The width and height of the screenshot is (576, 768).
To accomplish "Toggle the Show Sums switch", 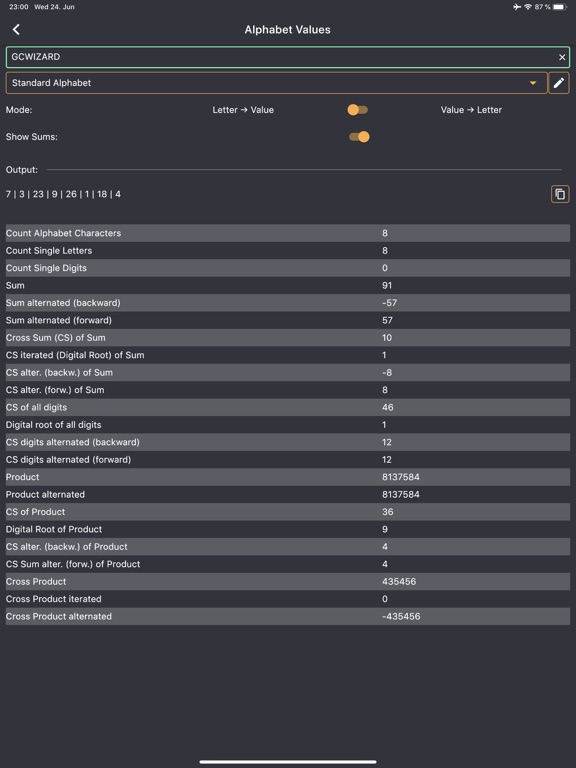I will pos(359,137).
